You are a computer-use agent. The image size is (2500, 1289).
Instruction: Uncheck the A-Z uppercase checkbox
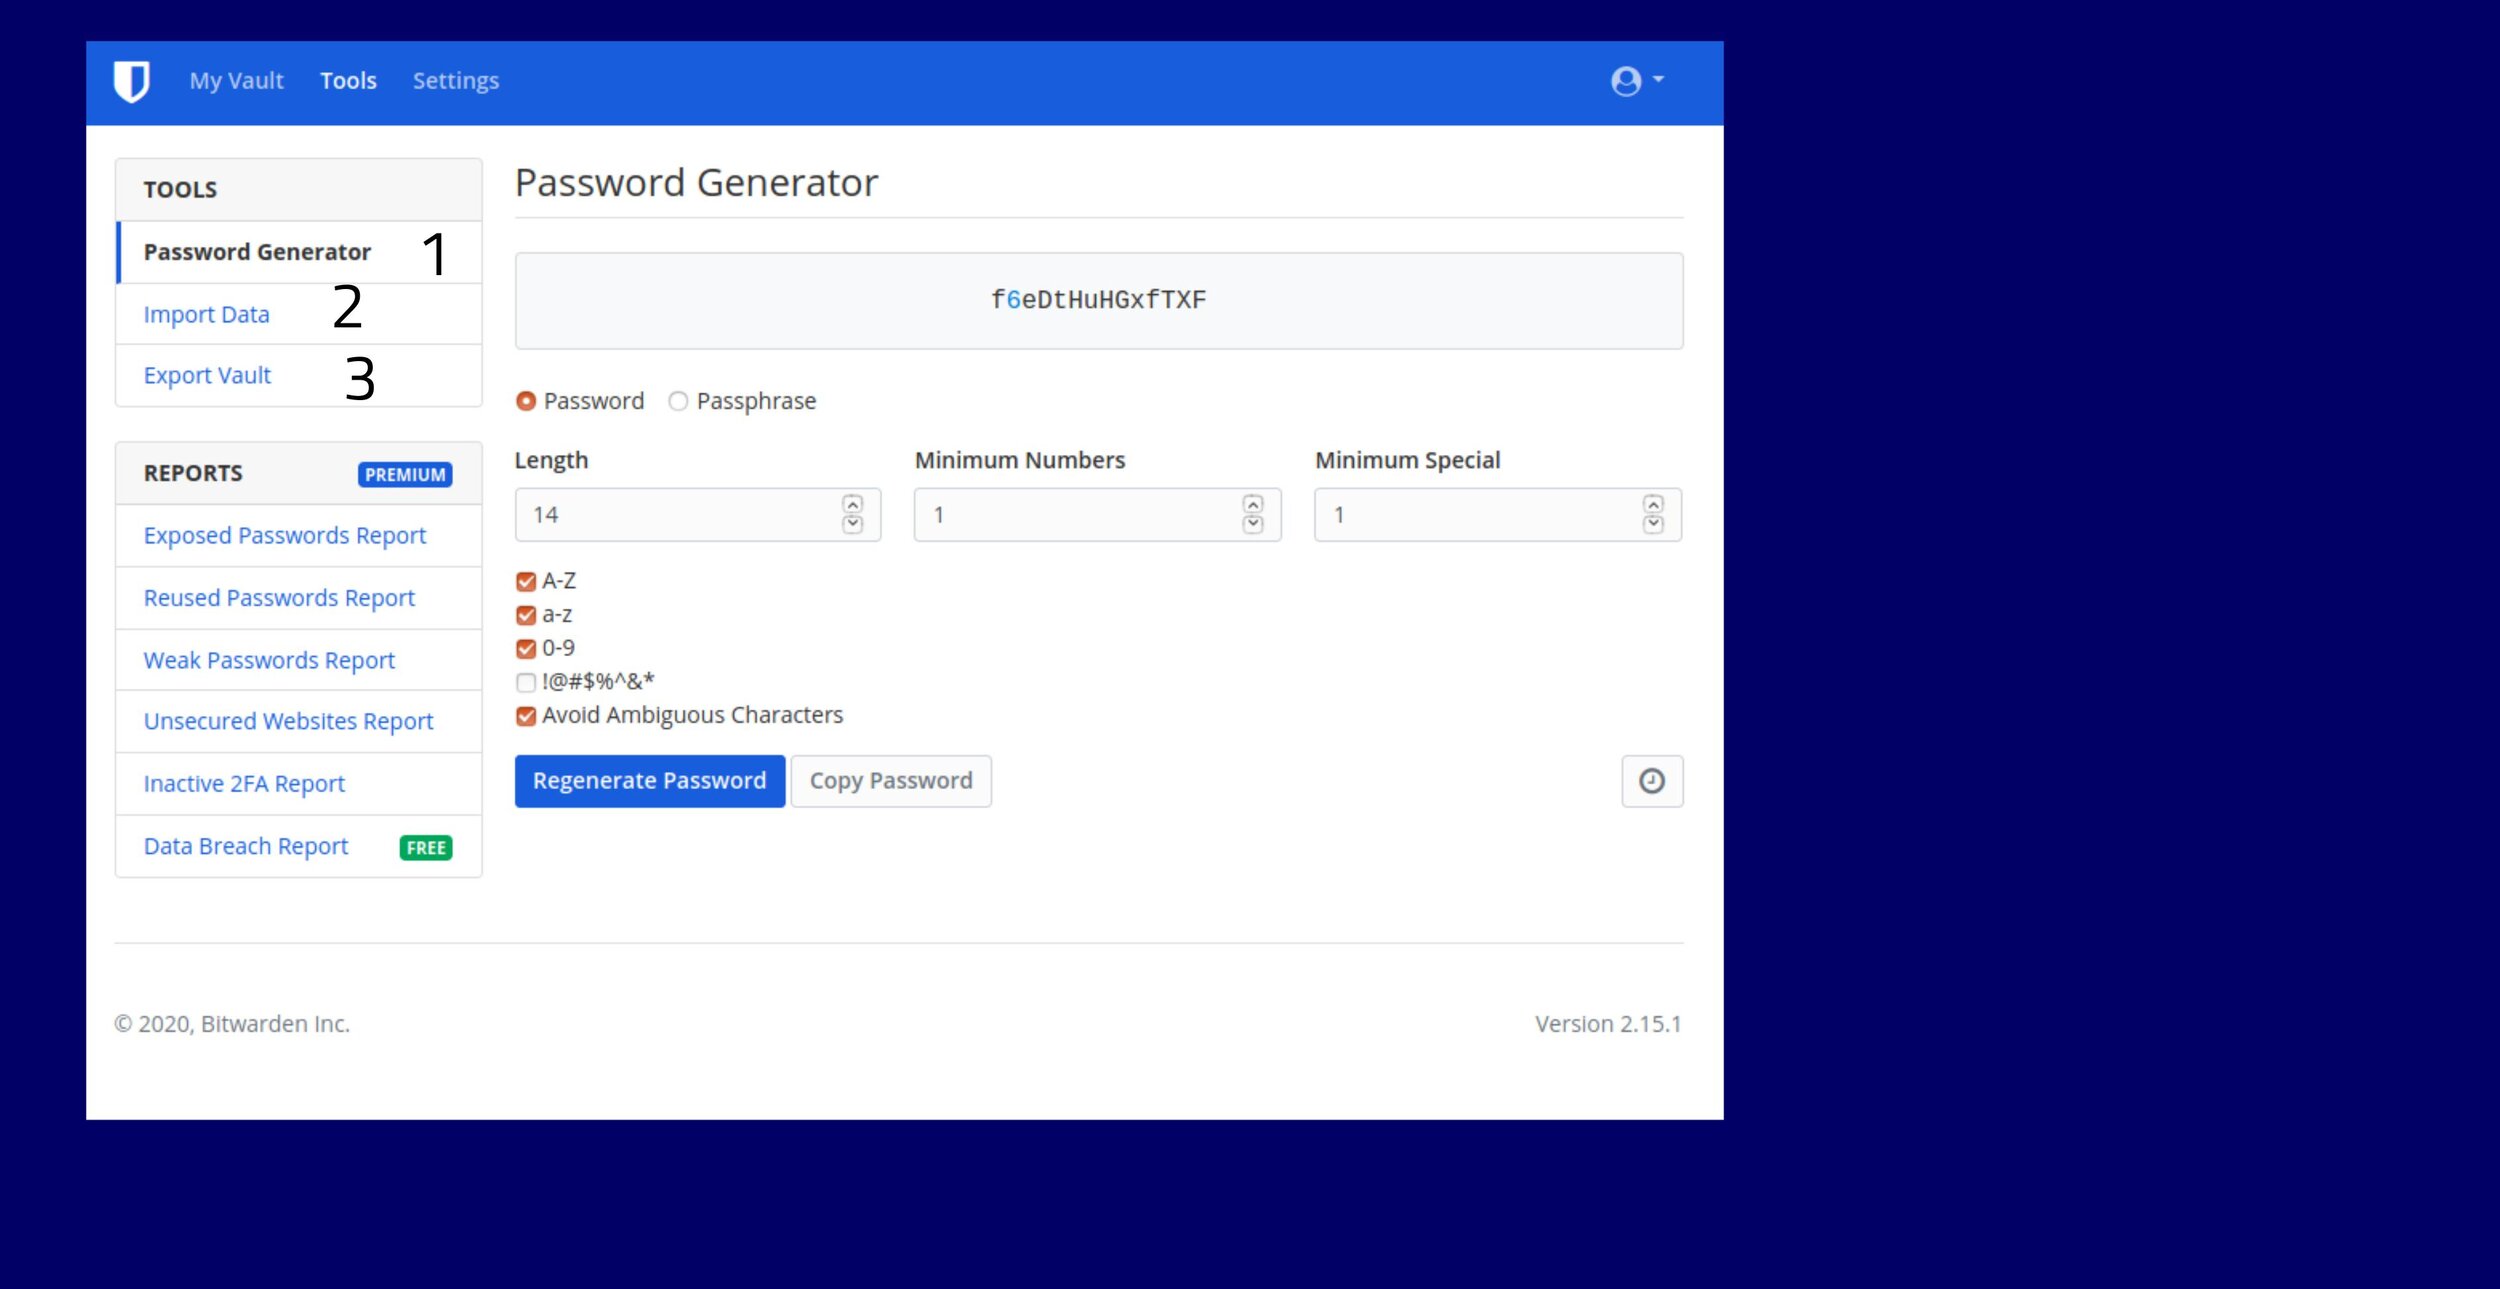point(526,582)
